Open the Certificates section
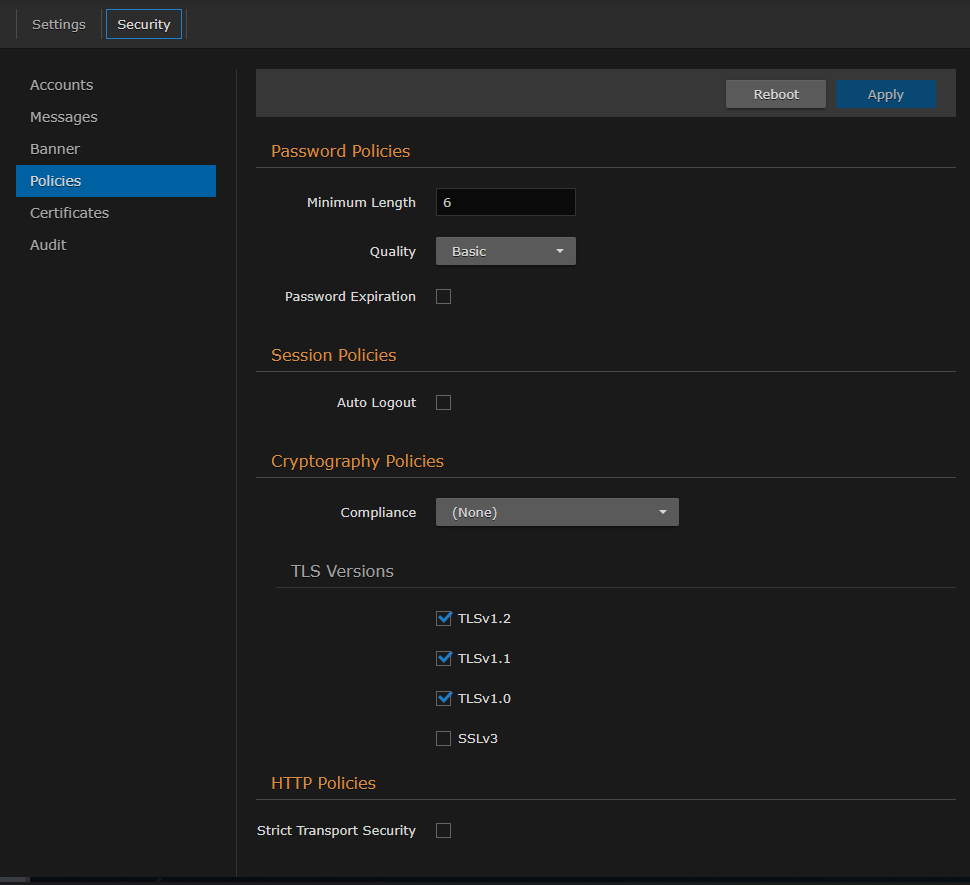970x885 pixels. tap(69, 213)
